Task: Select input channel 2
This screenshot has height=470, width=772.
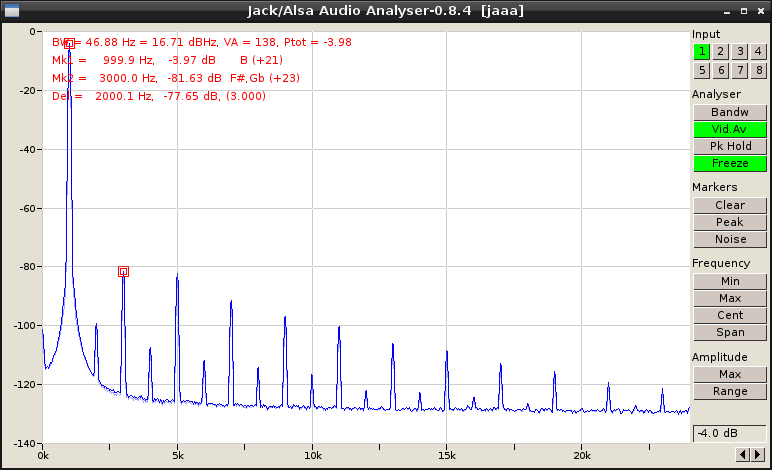Action: pyautogui.click(x=721, y=52)
